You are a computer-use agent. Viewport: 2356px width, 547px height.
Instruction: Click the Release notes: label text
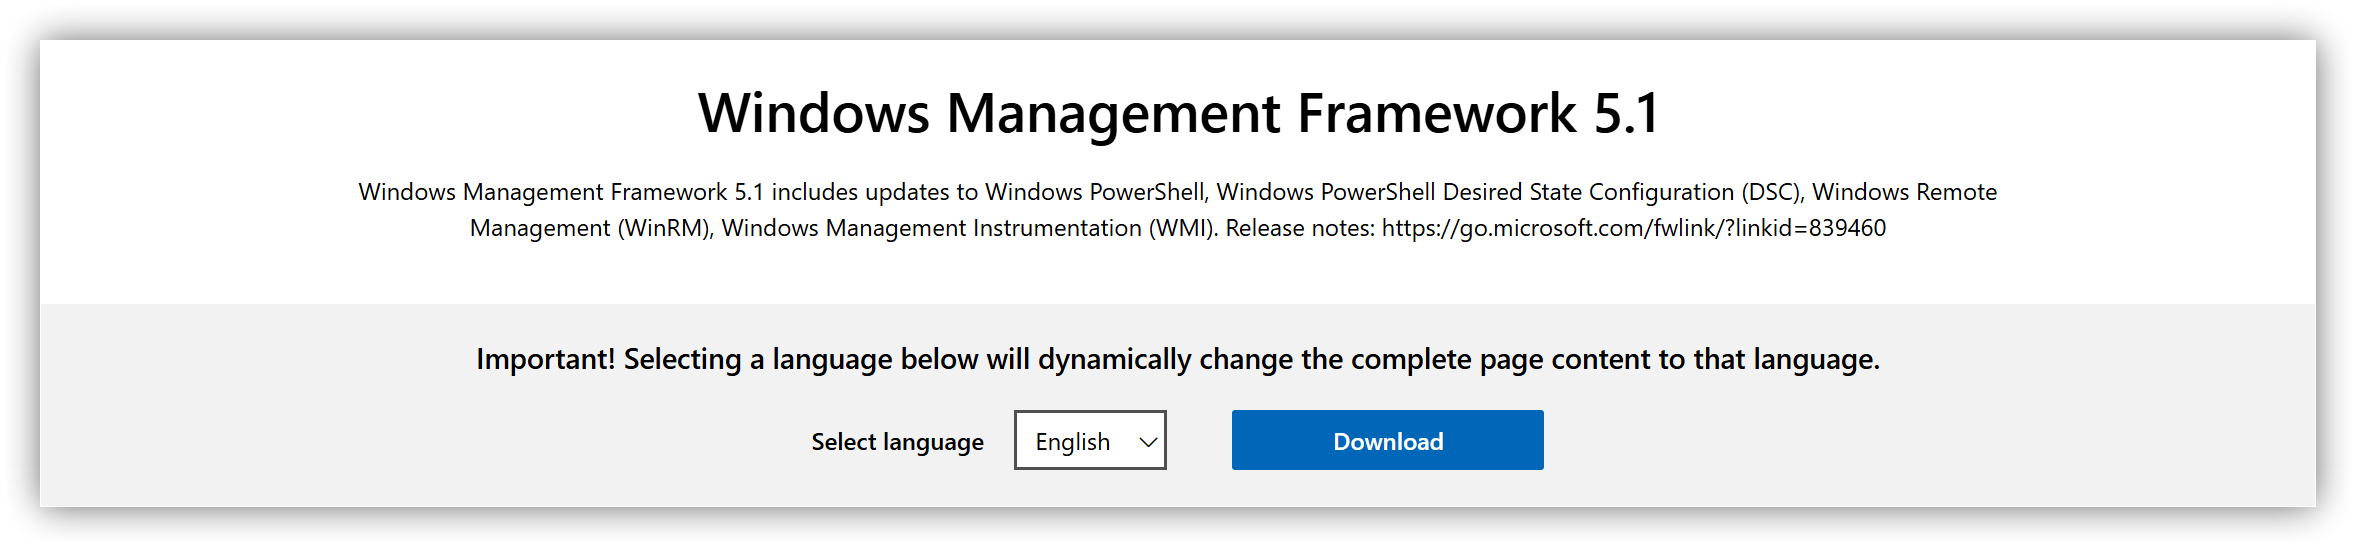[1300, 228]
